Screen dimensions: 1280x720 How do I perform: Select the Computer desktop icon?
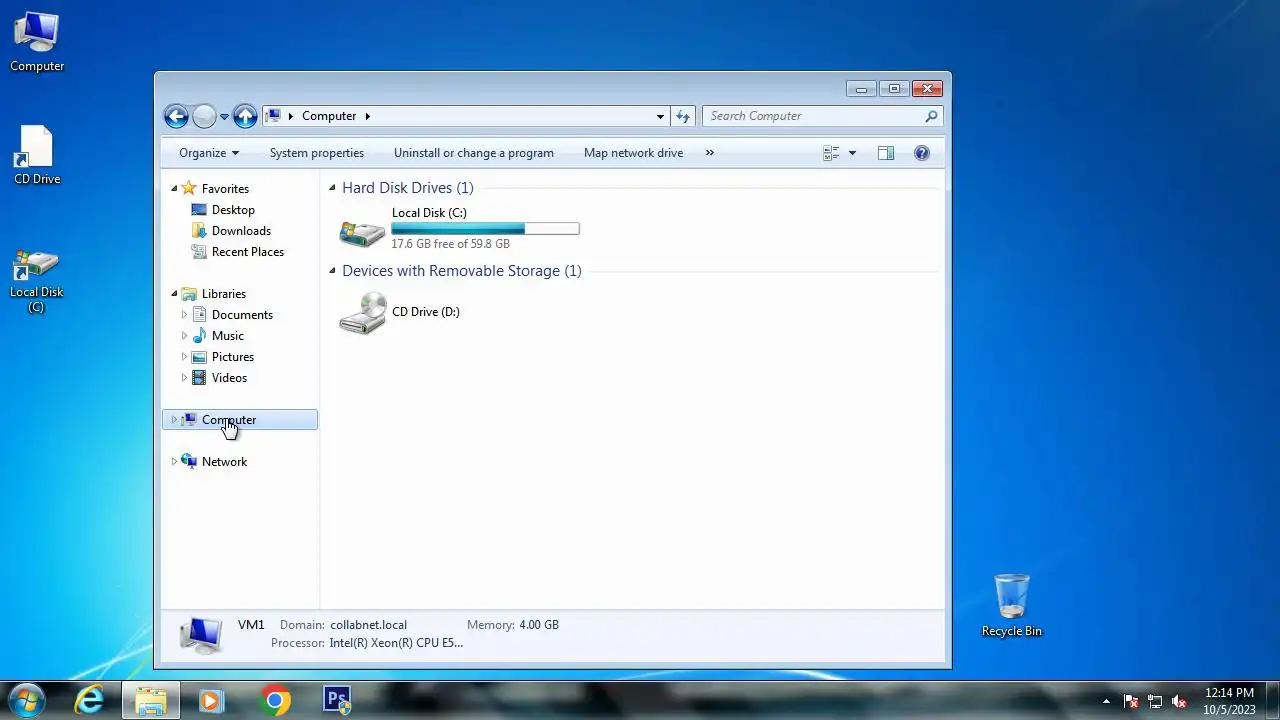(37, 42)
